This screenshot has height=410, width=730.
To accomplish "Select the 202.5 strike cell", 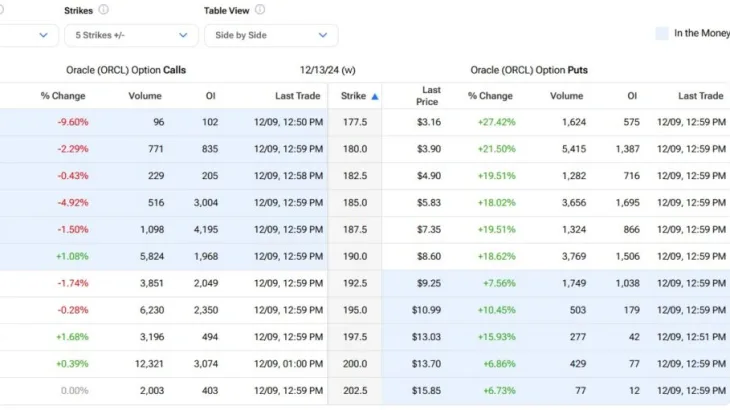I will tap(355, 391).
